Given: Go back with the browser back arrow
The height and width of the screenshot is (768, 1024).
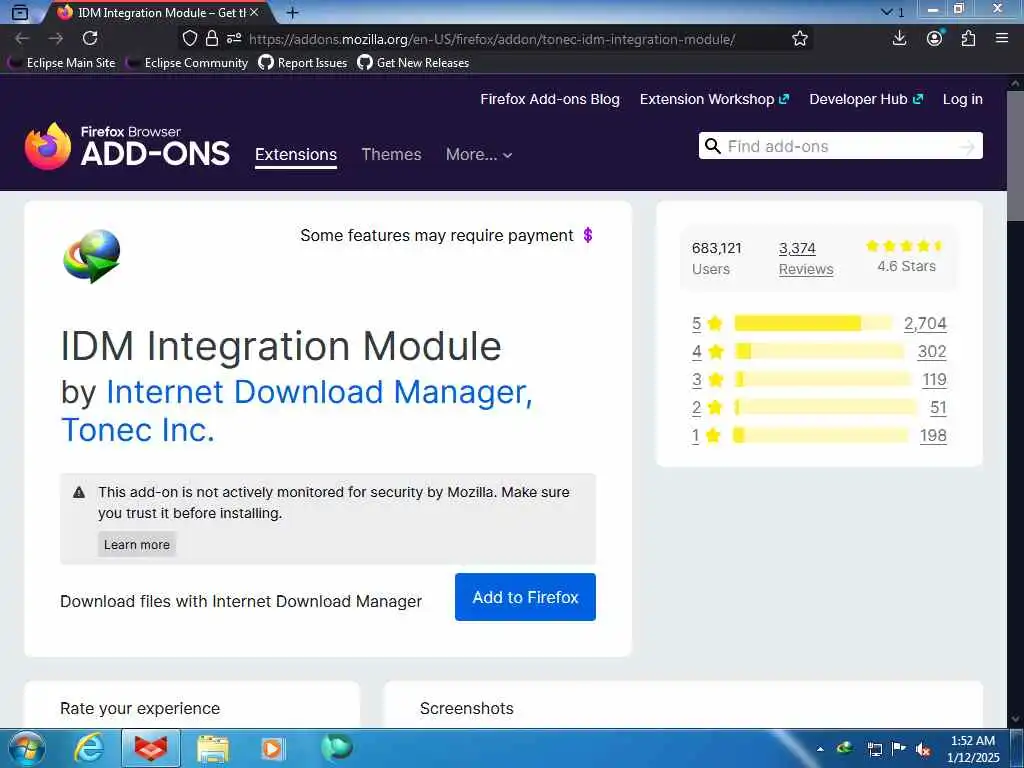Looking at the screenshot, I should click(x=22, y=39).
